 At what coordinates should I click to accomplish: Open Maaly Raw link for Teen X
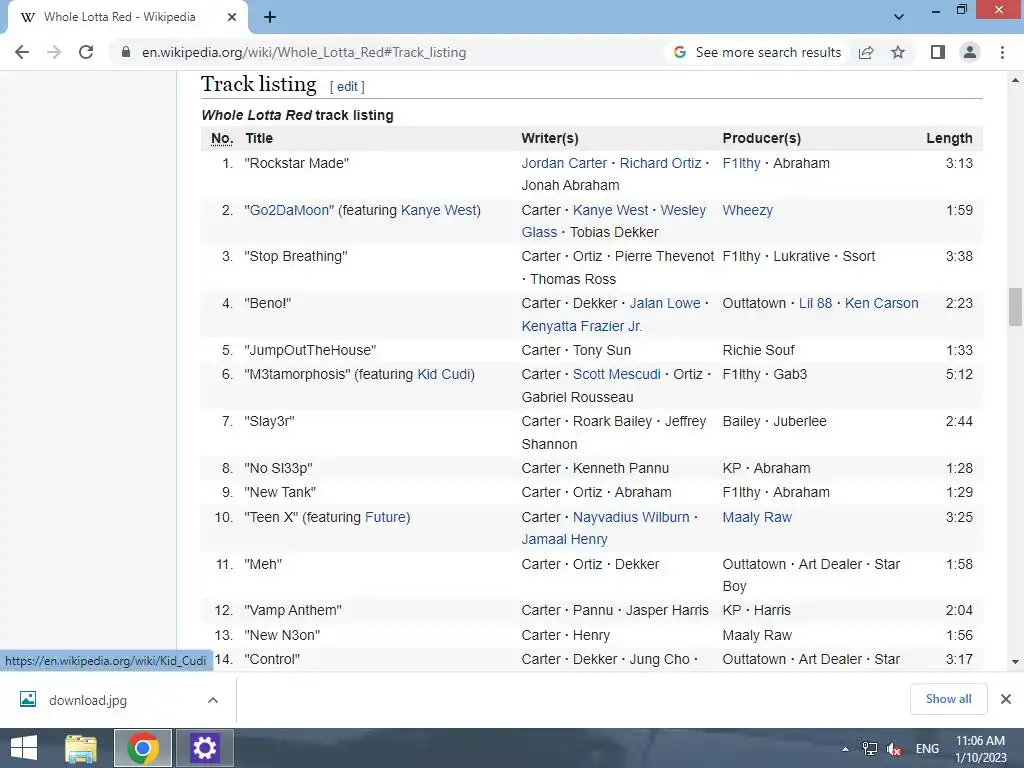tap(757, 517)
